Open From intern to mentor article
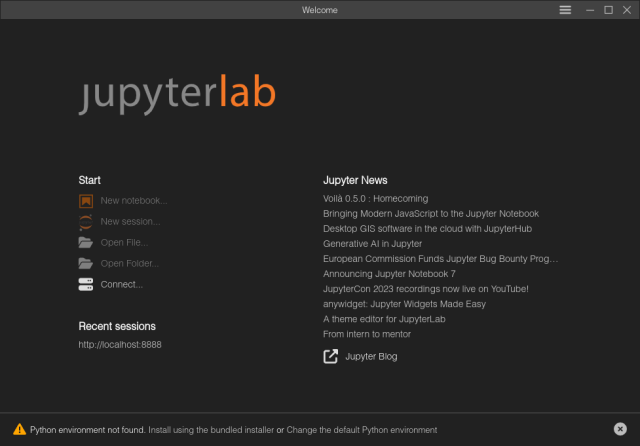640x446 pixels. tap(367, 335)
